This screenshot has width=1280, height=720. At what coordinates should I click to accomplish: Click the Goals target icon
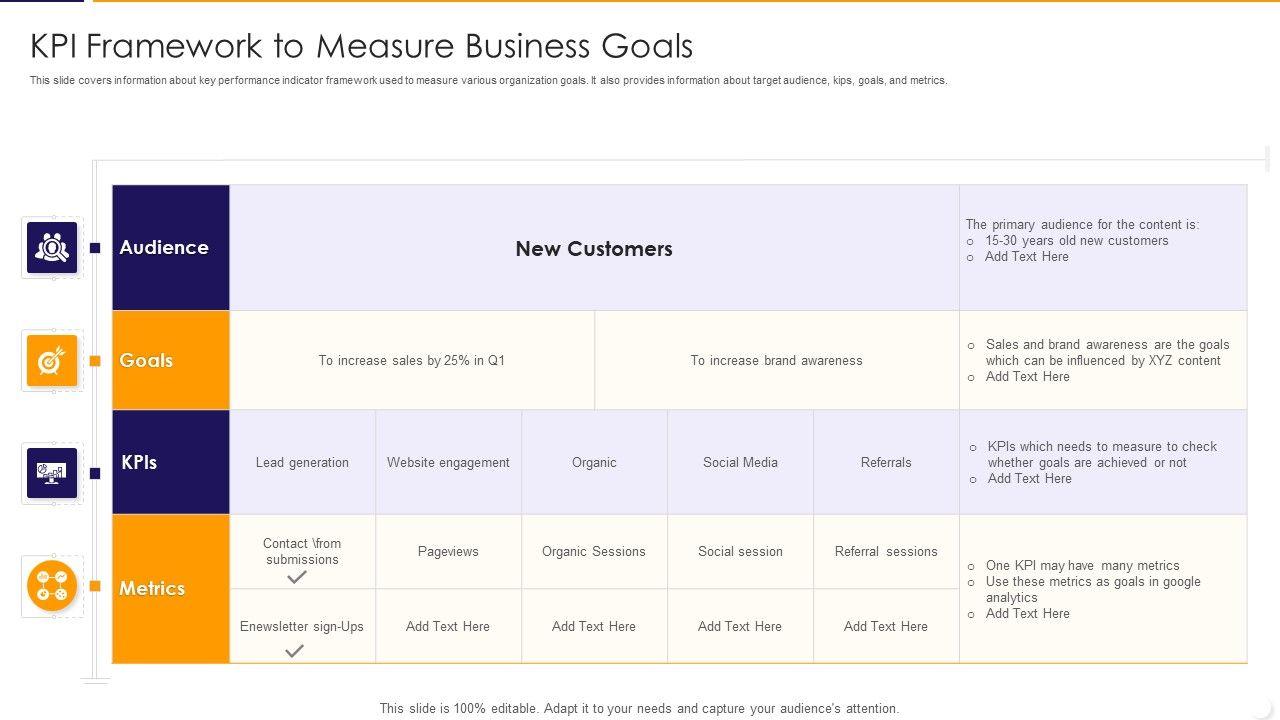pyautogui.click(x=52, y=361)
